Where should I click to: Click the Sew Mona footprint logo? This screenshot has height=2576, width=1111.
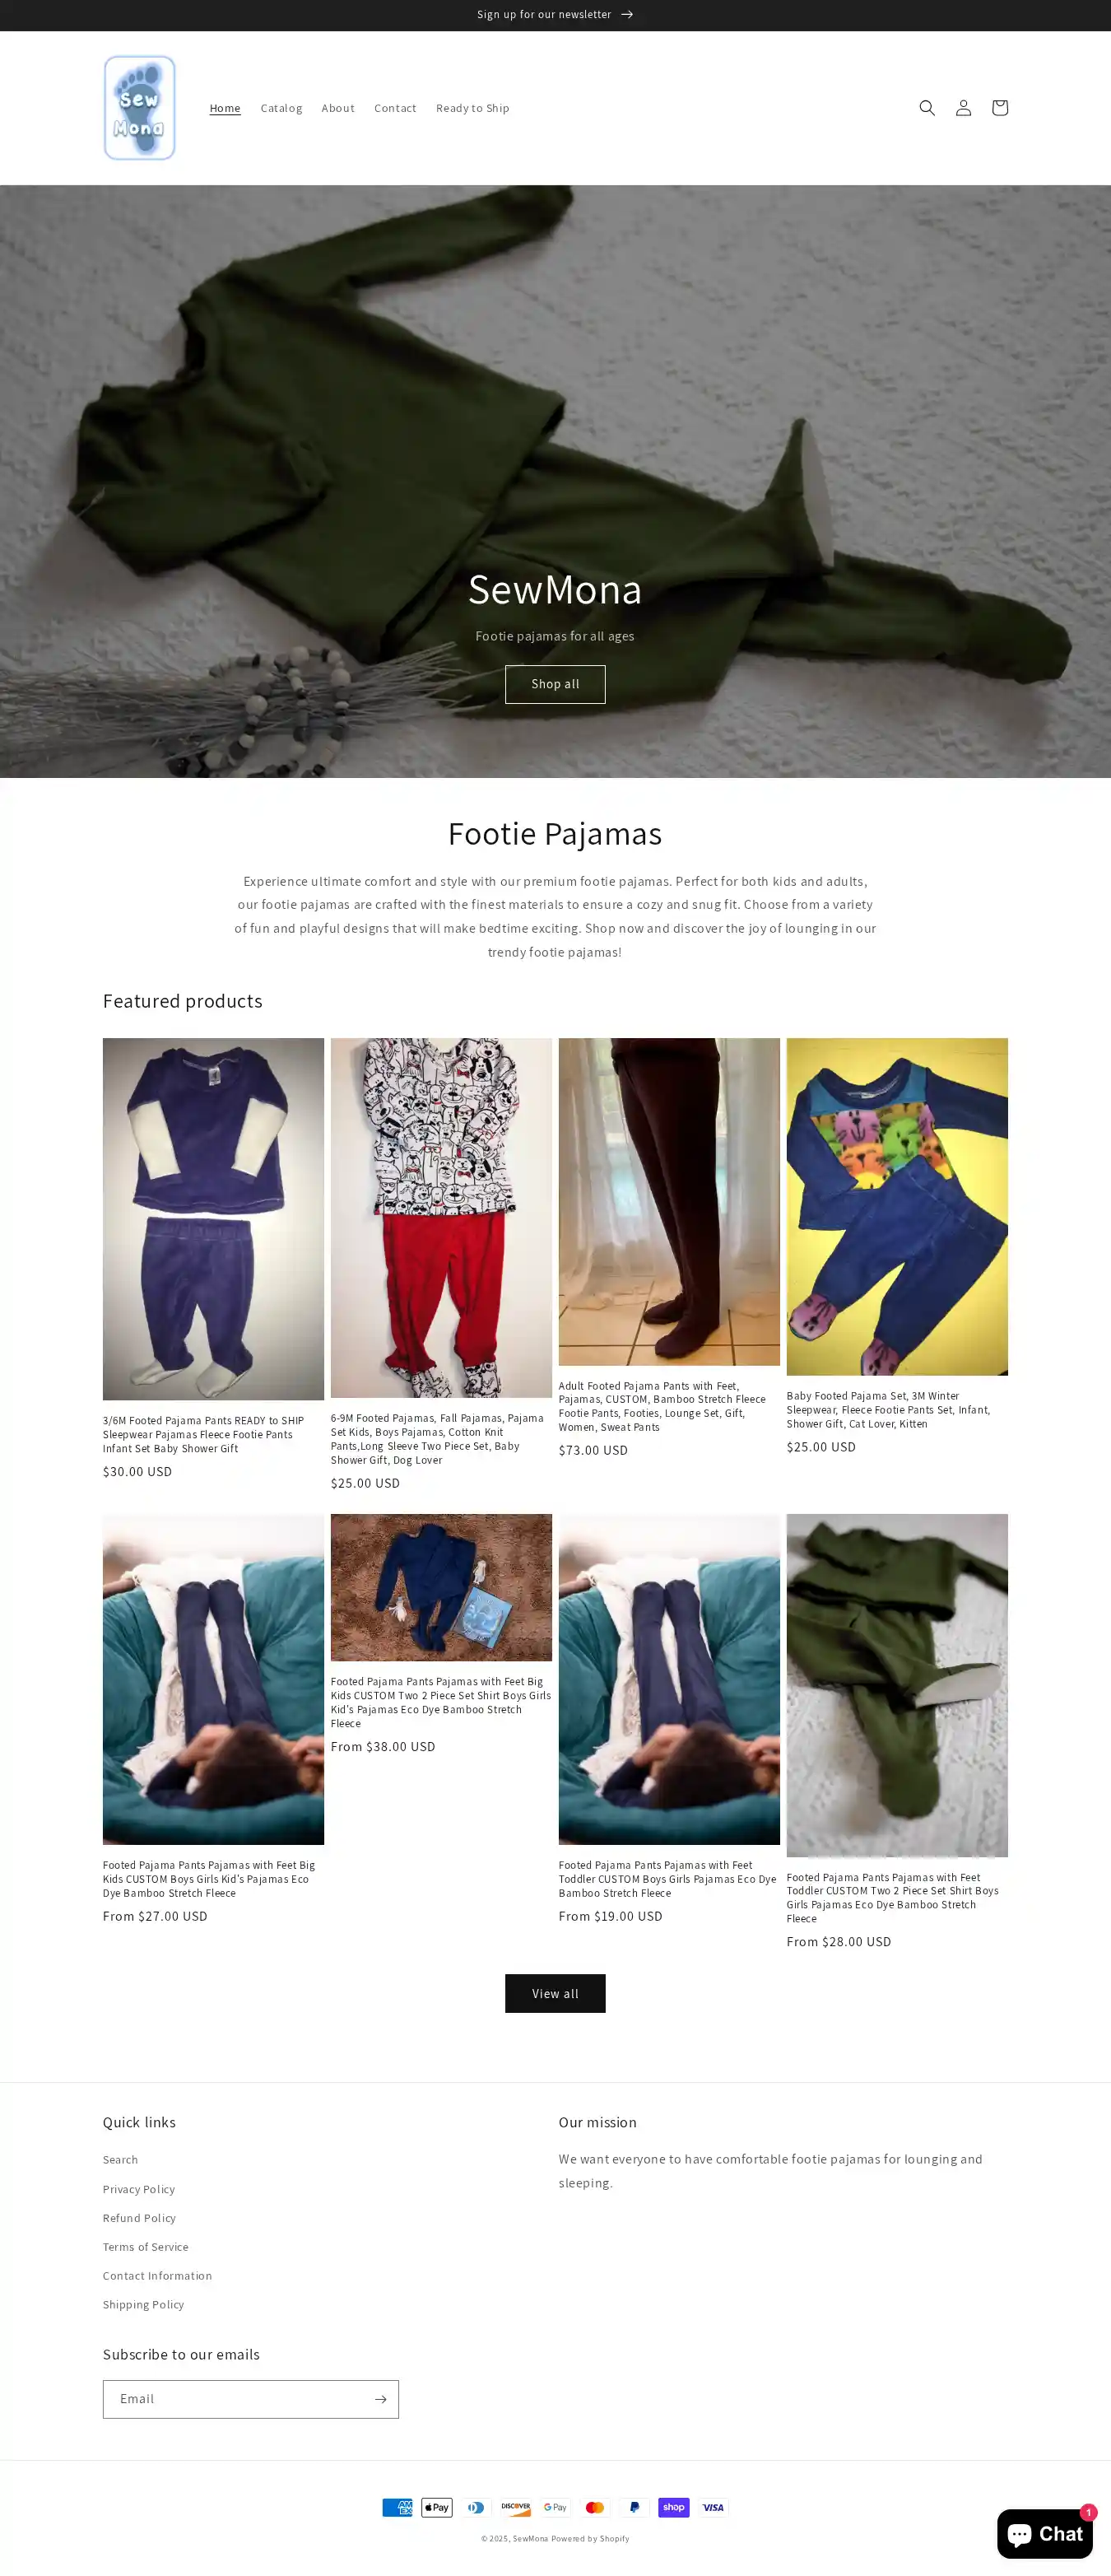(x=139, y=108)
